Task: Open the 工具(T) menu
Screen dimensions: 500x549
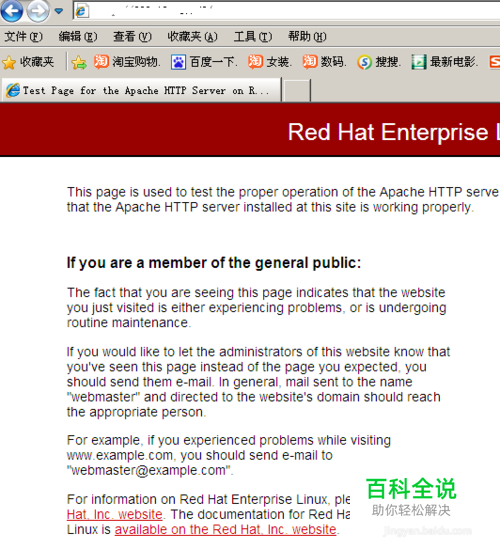Action: coord(253,36)
